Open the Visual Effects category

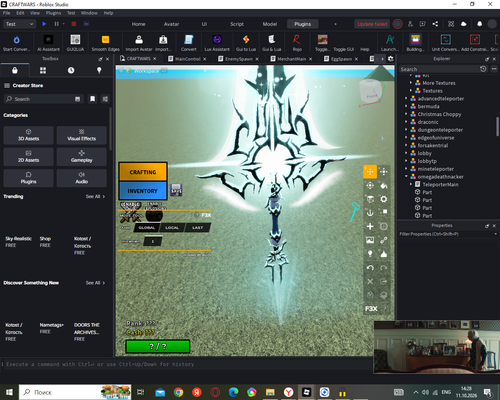(x=82, y=135)
